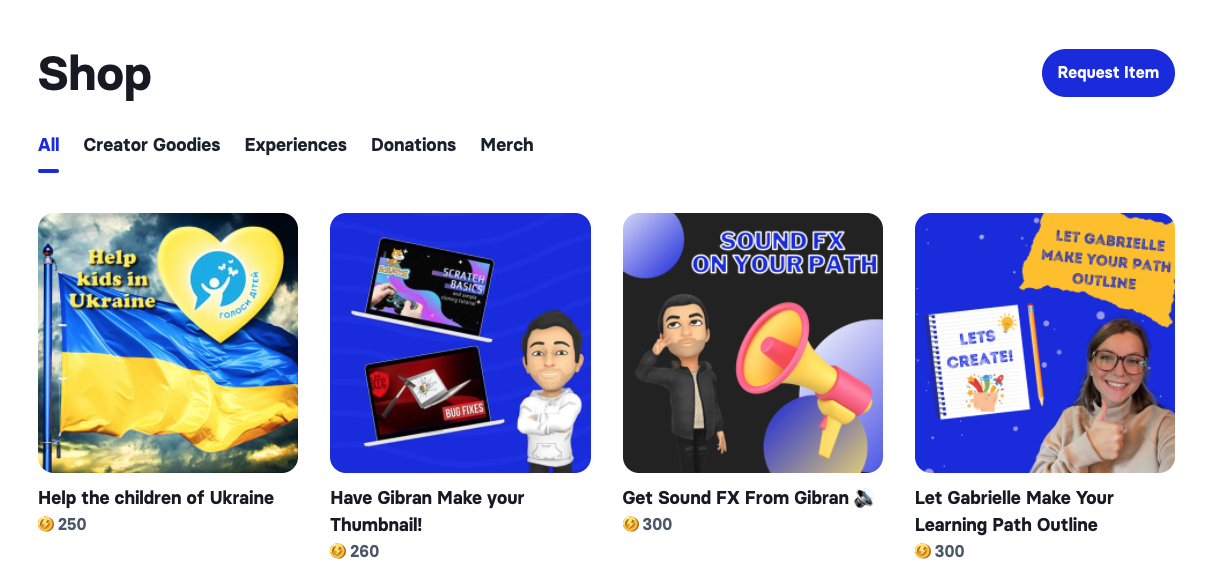Click the coin icon next to 250

[x=46, y=524]
